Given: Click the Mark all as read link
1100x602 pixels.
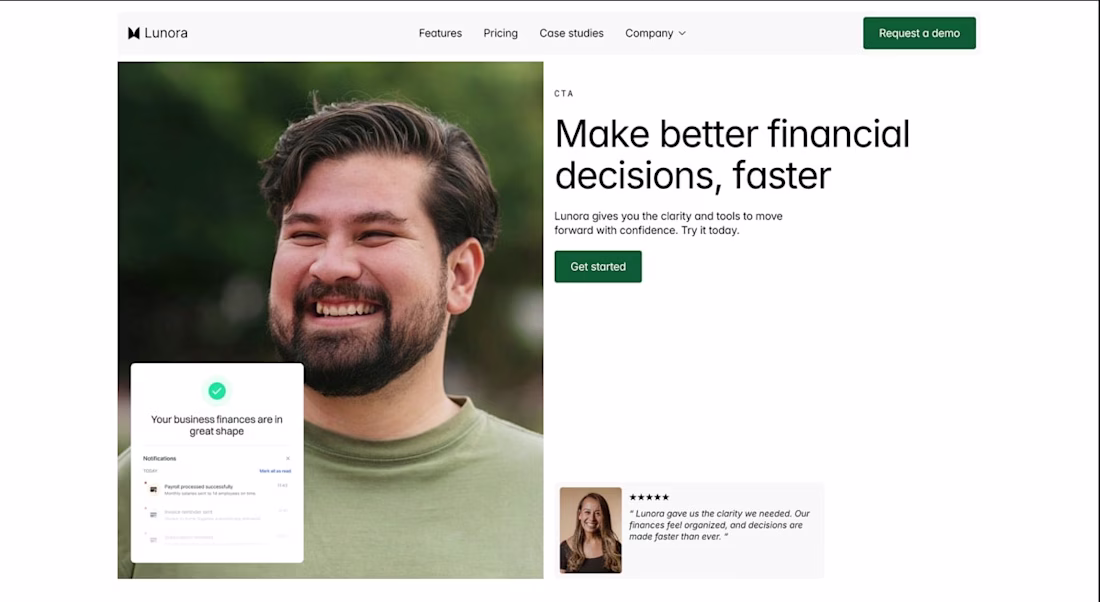Looking at the screenshot, I should [275, 471].
